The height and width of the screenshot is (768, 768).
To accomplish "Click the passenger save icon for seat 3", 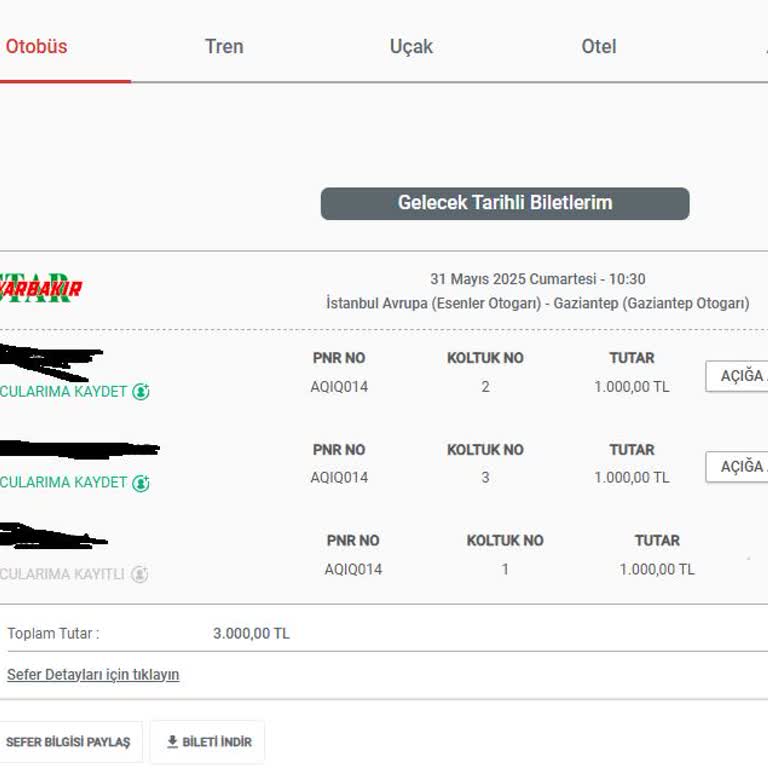I will point(141,483).
